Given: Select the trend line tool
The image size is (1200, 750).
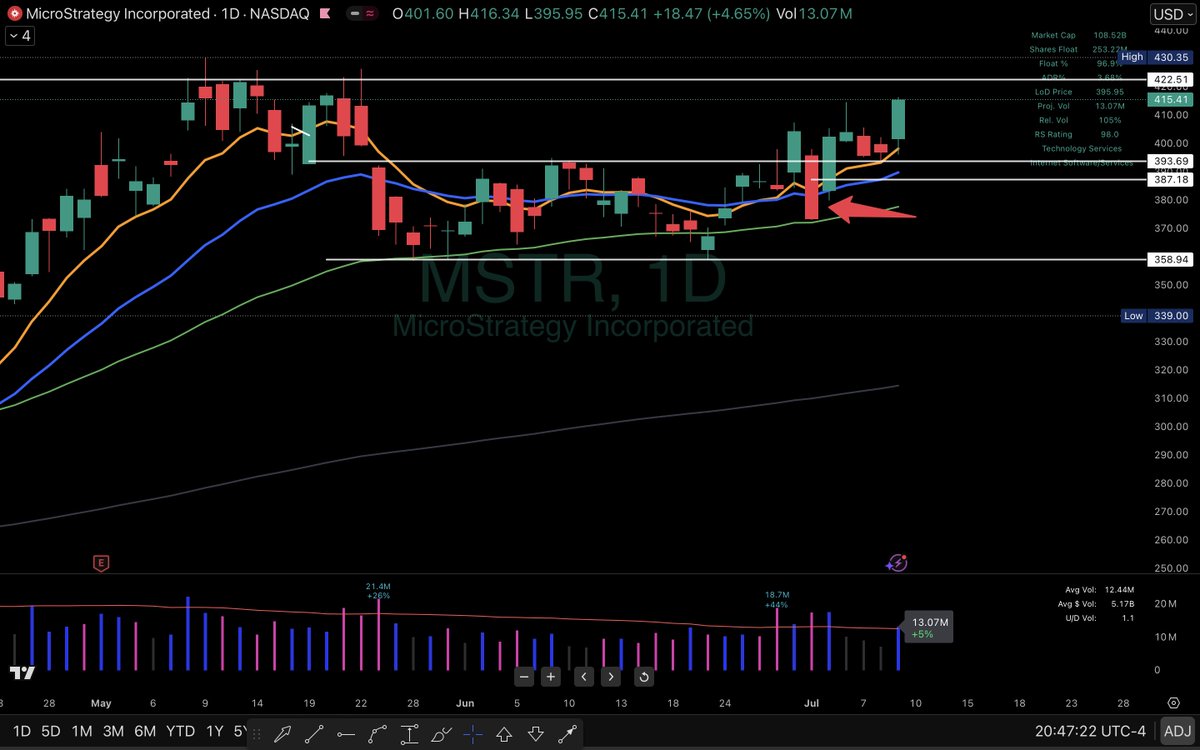Looking at the screenshot, I should 315,732.
